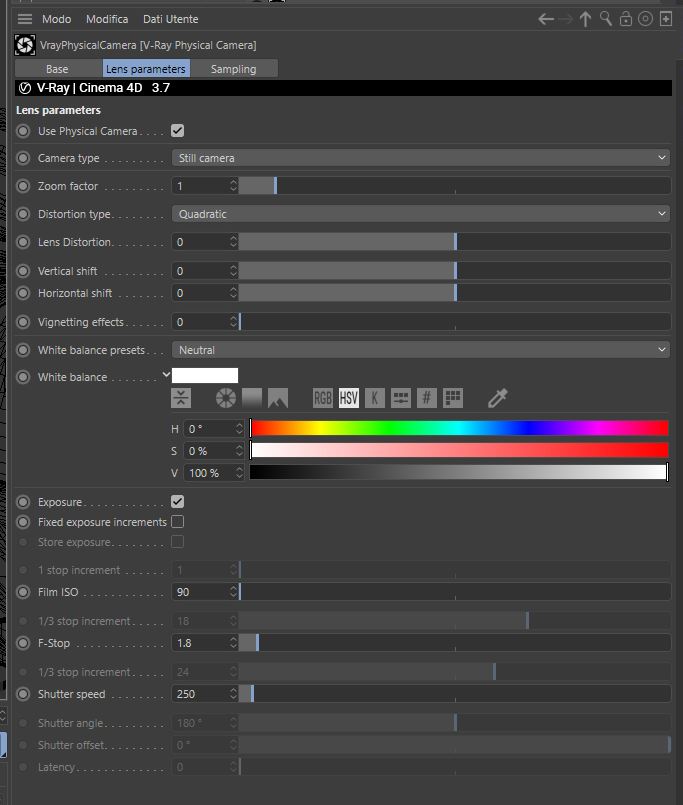Click the Value percent input field
The width and height of the screenshot is (683, 805).
coord(210,472)
